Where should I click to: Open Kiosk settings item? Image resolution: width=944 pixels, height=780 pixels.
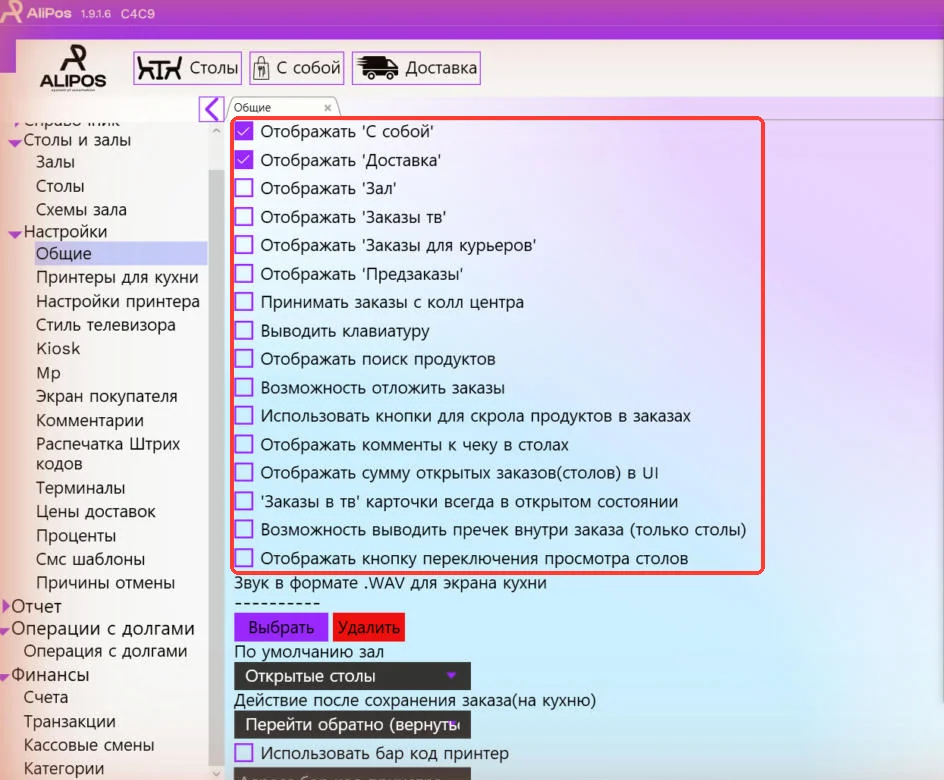(58, 348)
